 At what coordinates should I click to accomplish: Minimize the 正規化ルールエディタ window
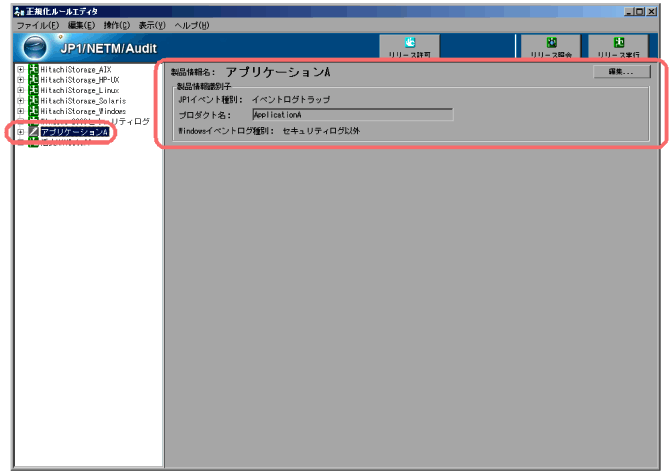tap(629, 12)
